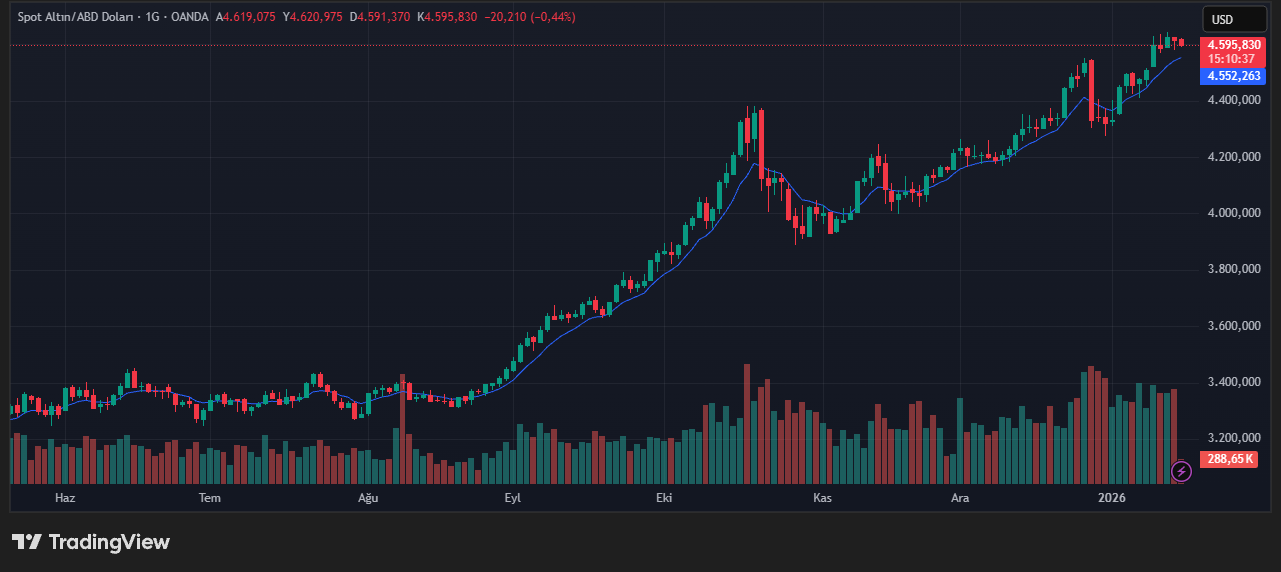
Task: Click the TradingView logo
Action: (91, 542)
